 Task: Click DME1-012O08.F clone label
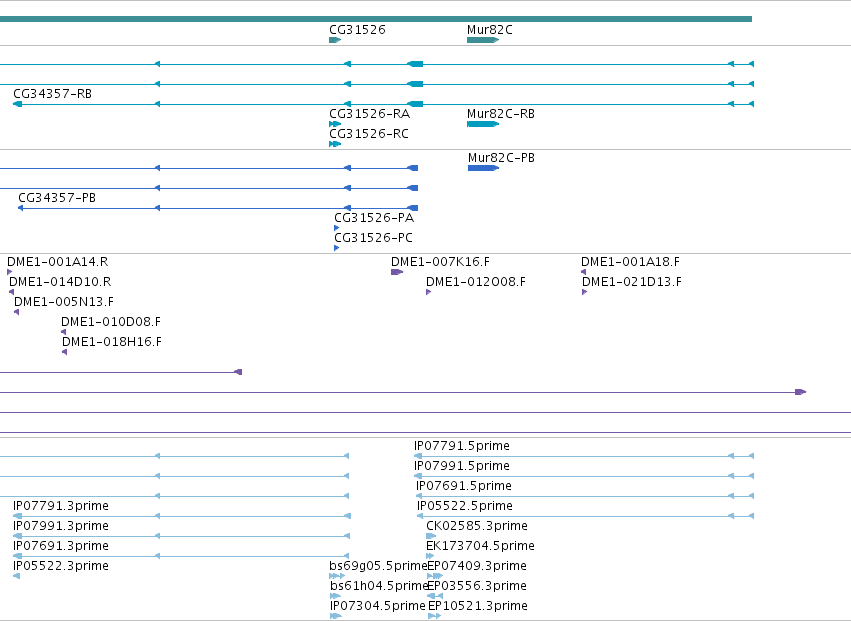pyautogui.click(x=476, y=282)
